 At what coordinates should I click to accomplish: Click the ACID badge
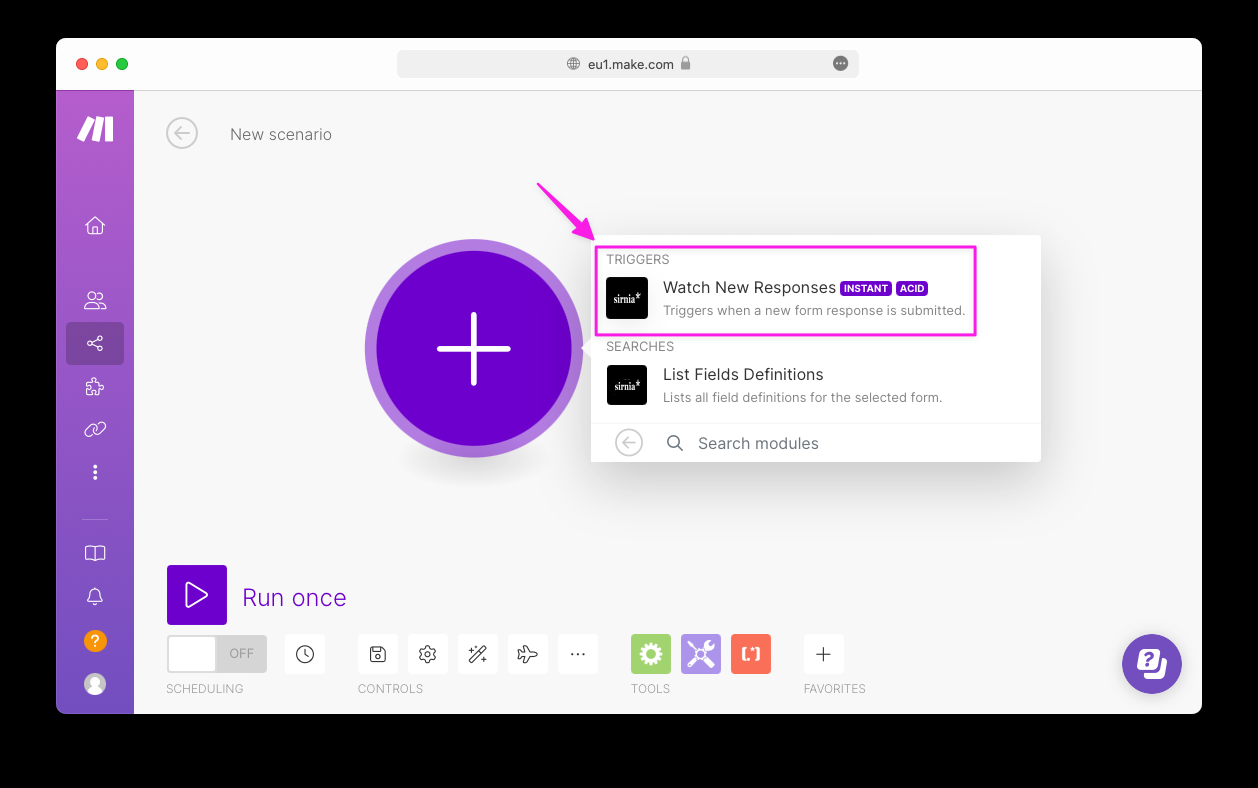click(912, 288)
